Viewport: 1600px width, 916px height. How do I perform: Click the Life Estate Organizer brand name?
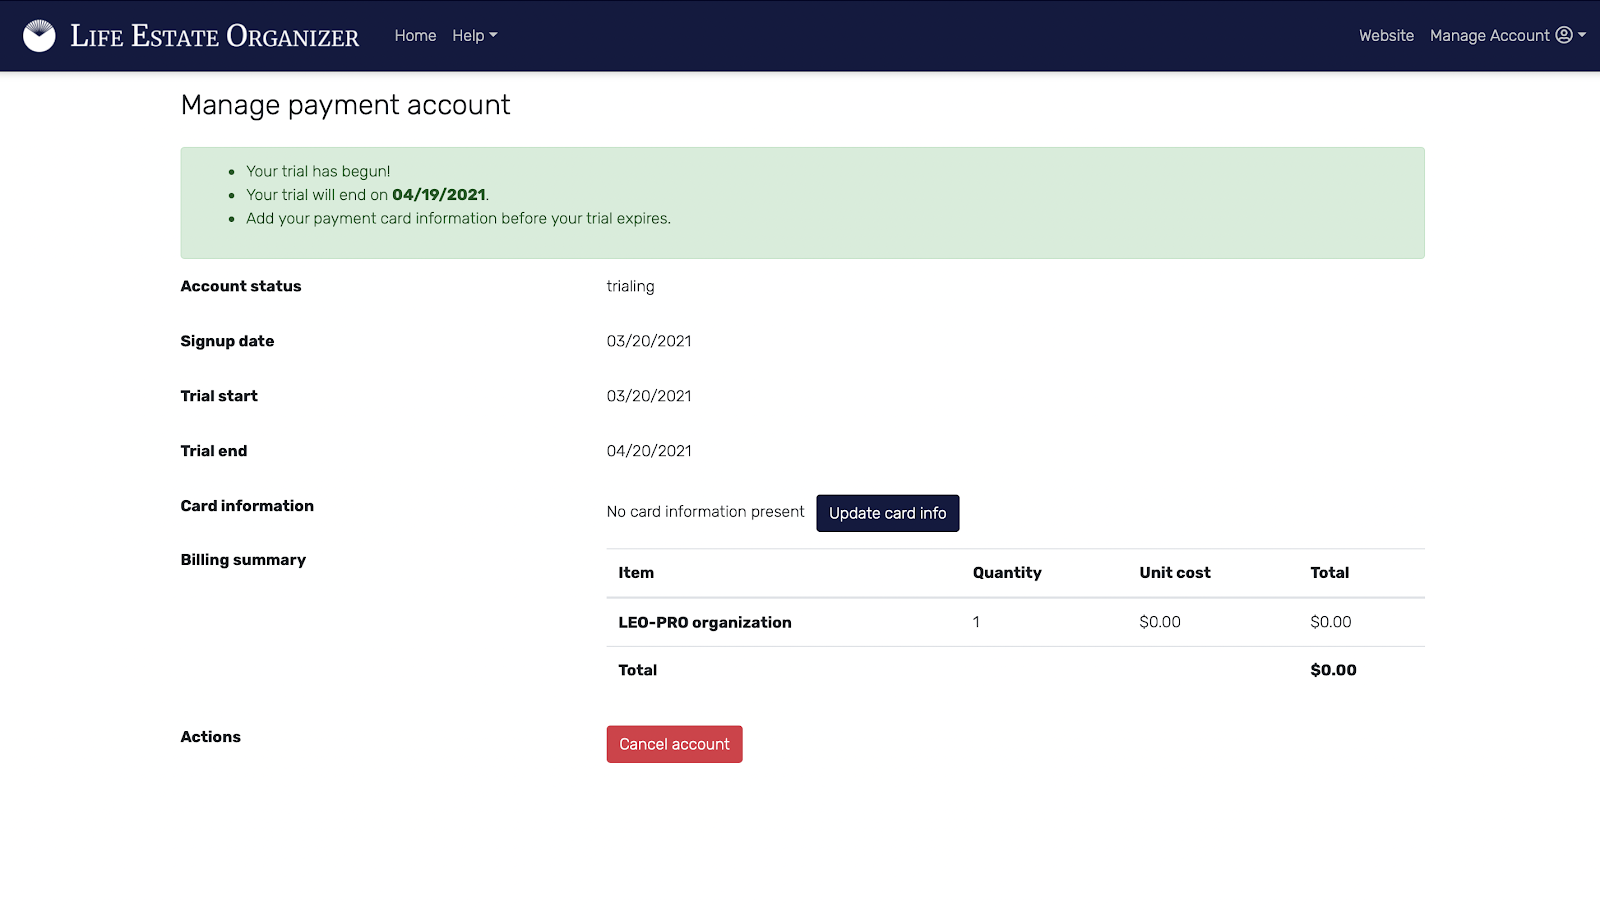click(214, 36)
